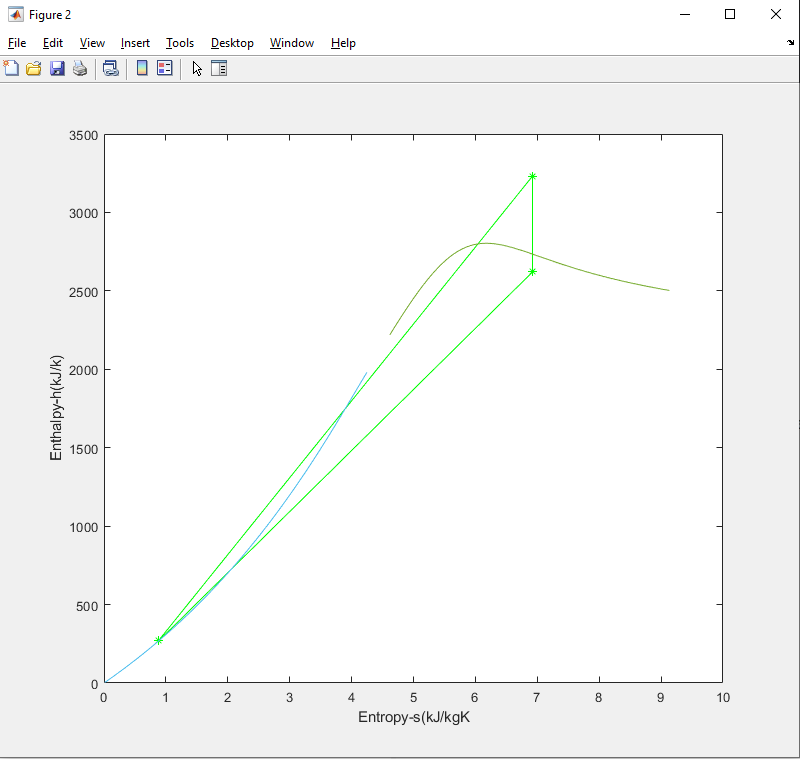Open the Tools menu
800x759 pixels.
(x=179, y=43)
